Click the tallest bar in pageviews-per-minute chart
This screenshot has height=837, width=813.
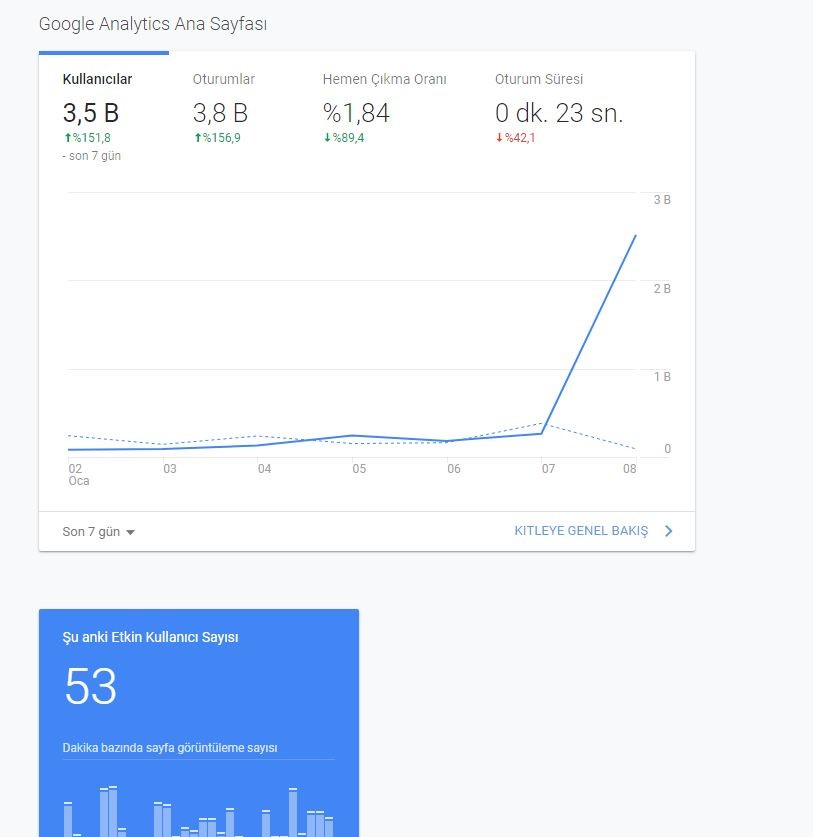[x=113, y=811]
